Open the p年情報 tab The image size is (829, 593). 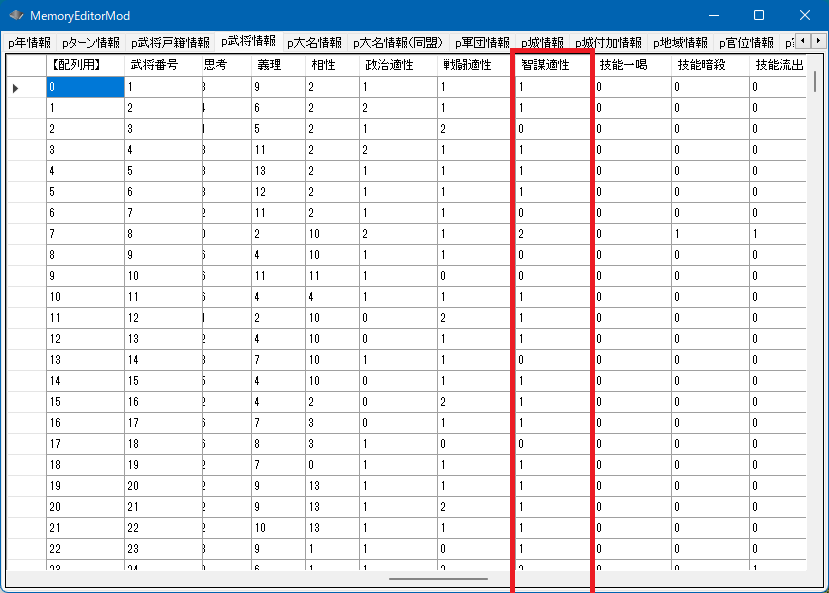coord(29,43)
